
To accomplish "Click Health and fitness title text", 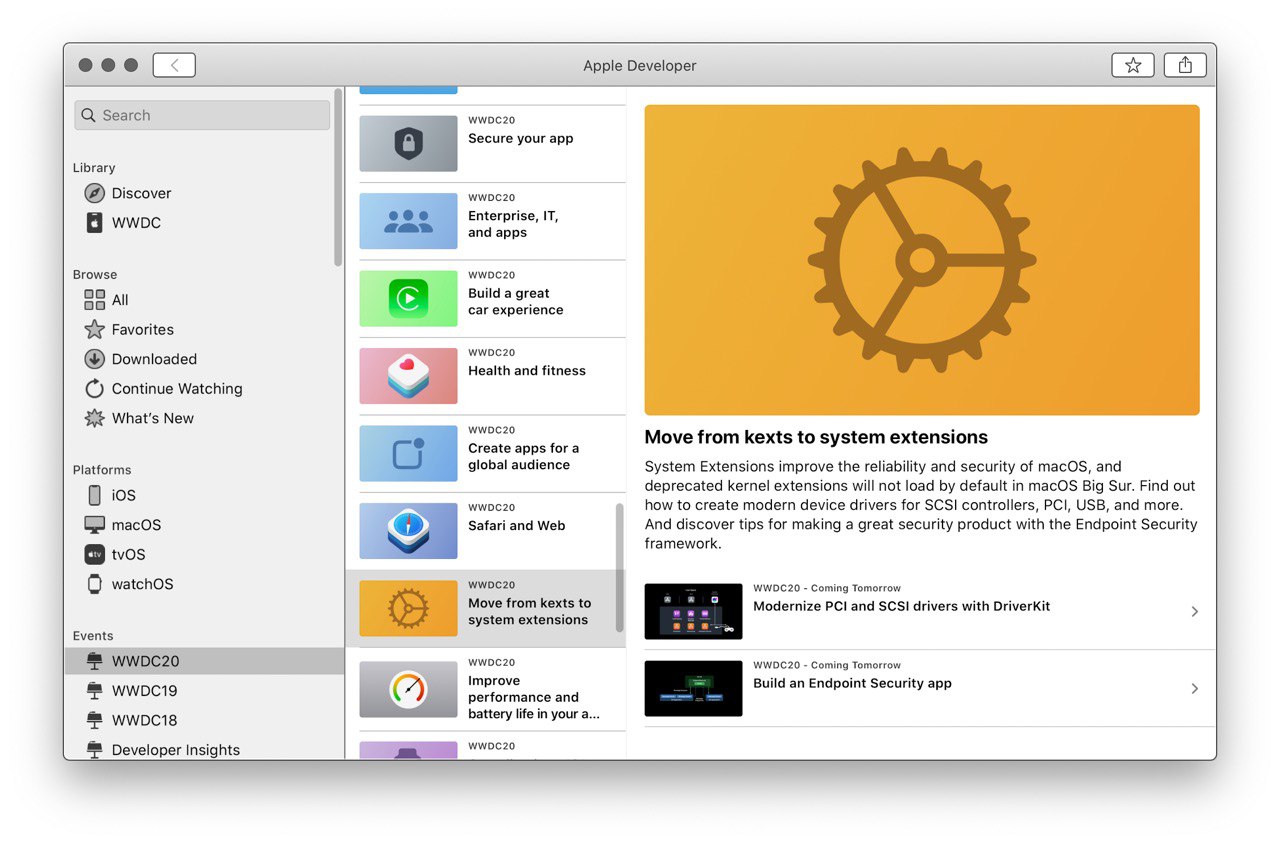I will tap(527, 371).
